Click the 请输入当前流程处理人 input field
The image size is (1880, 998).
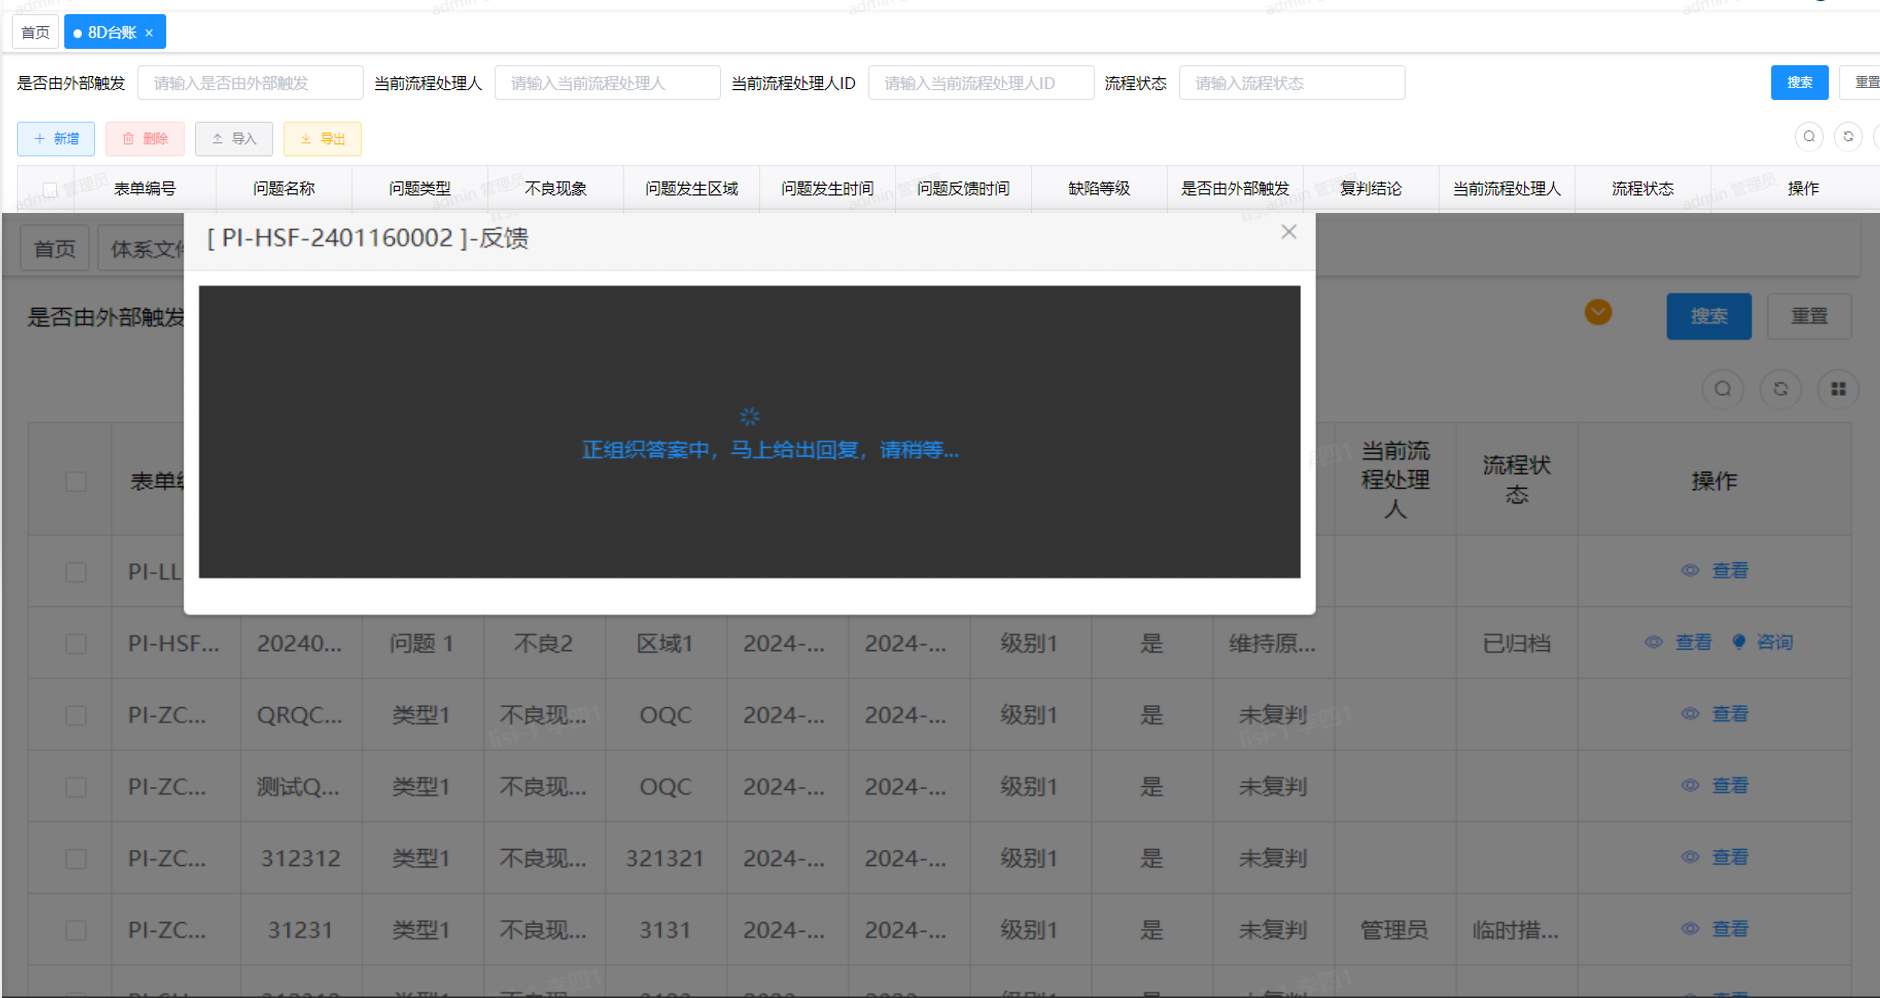(x=607, y=83)
